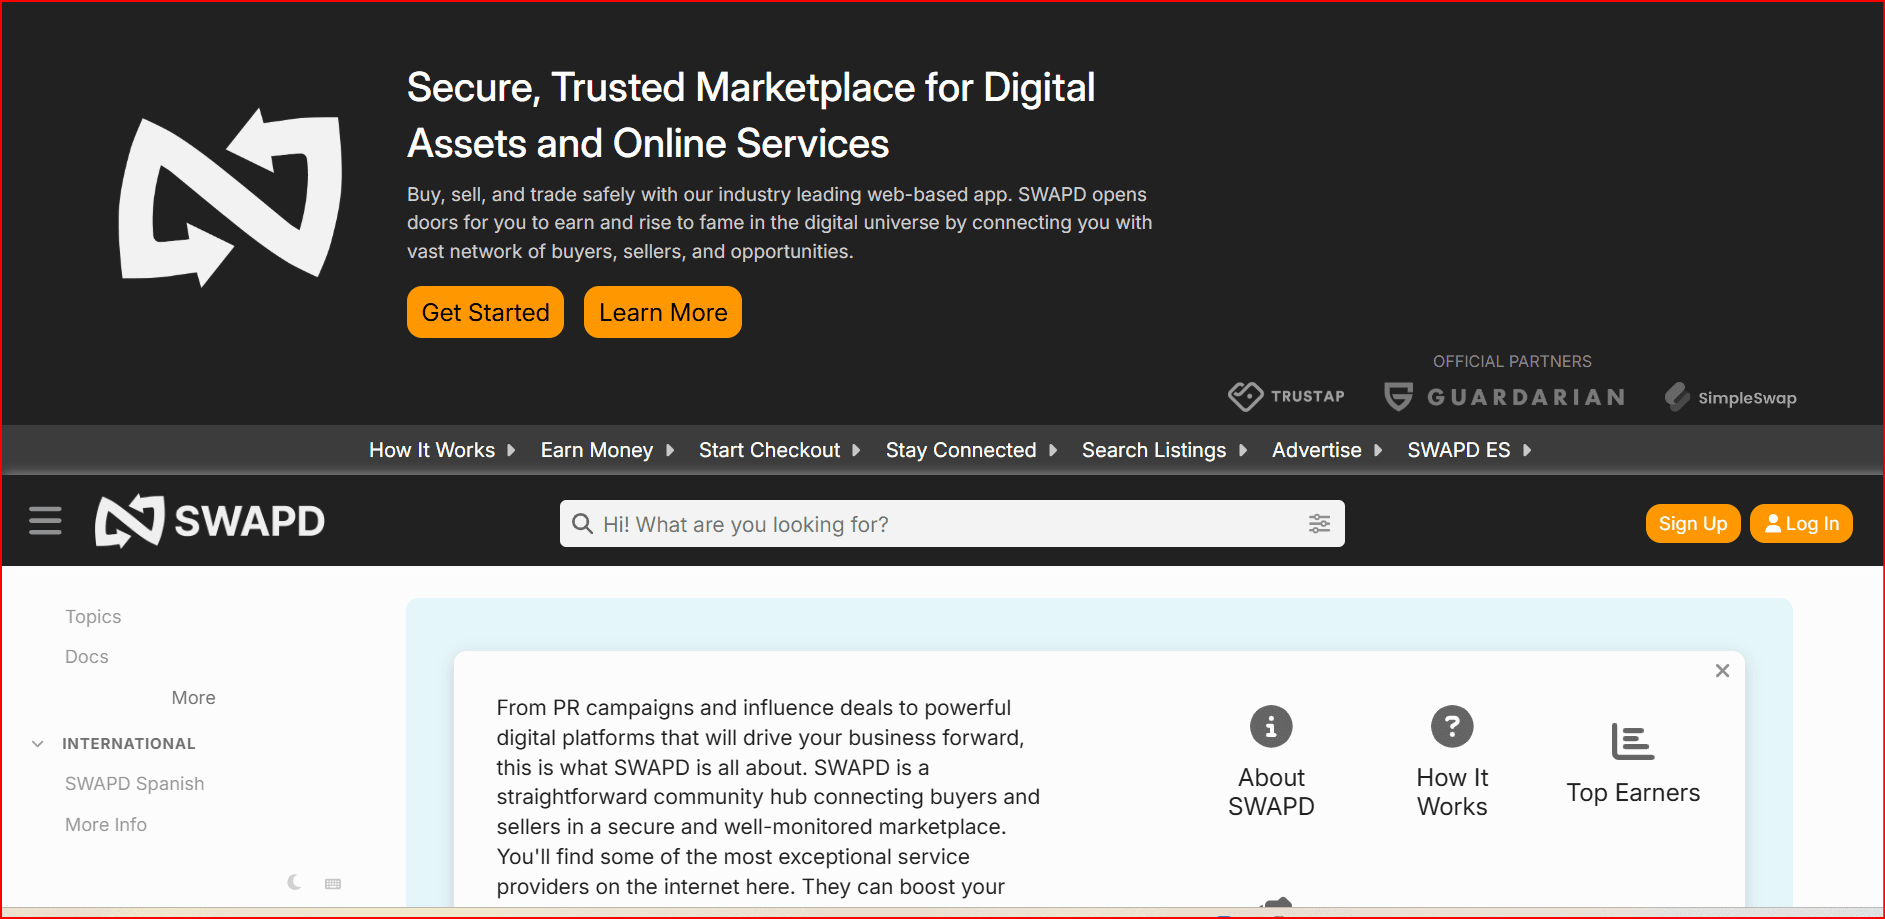Click the SWAPD logo in header

tap(210, 521)
